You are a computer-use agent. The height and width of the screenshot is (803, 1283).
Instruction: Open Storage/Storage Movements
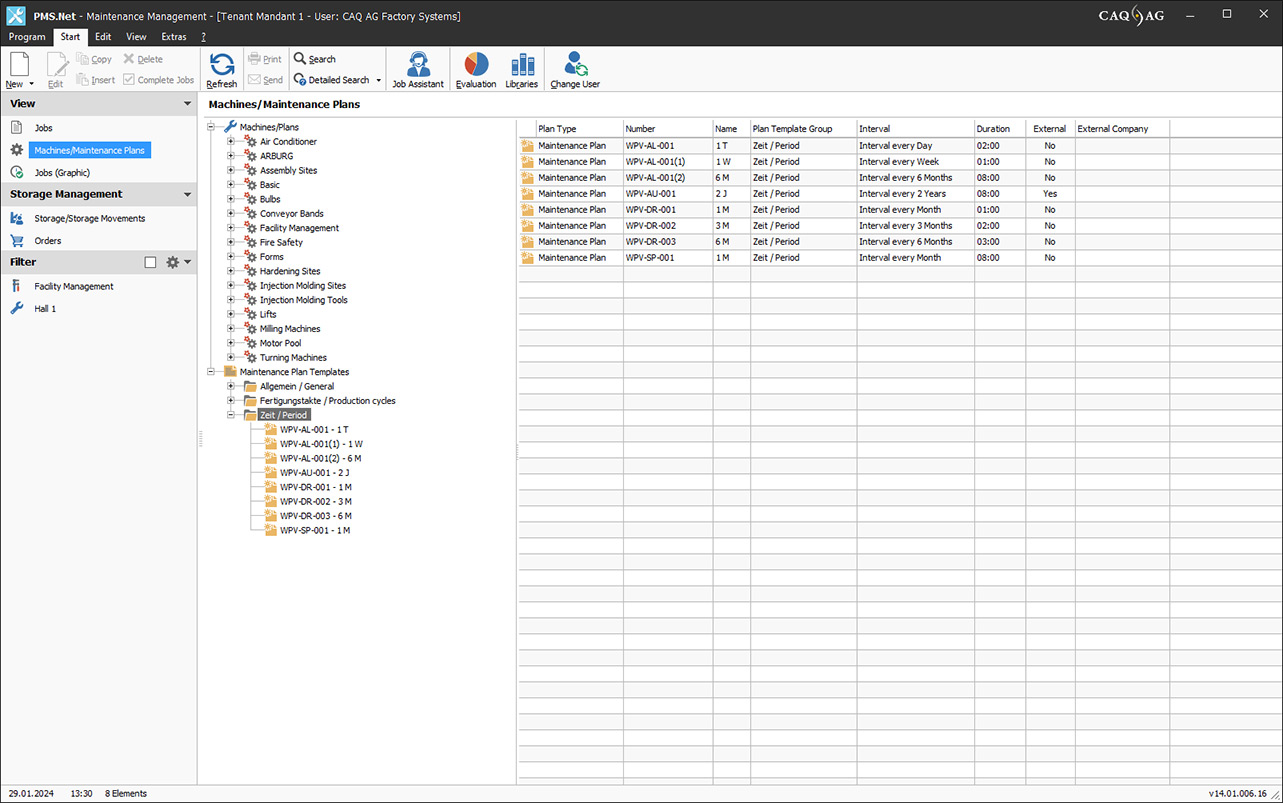pos(89,218)
